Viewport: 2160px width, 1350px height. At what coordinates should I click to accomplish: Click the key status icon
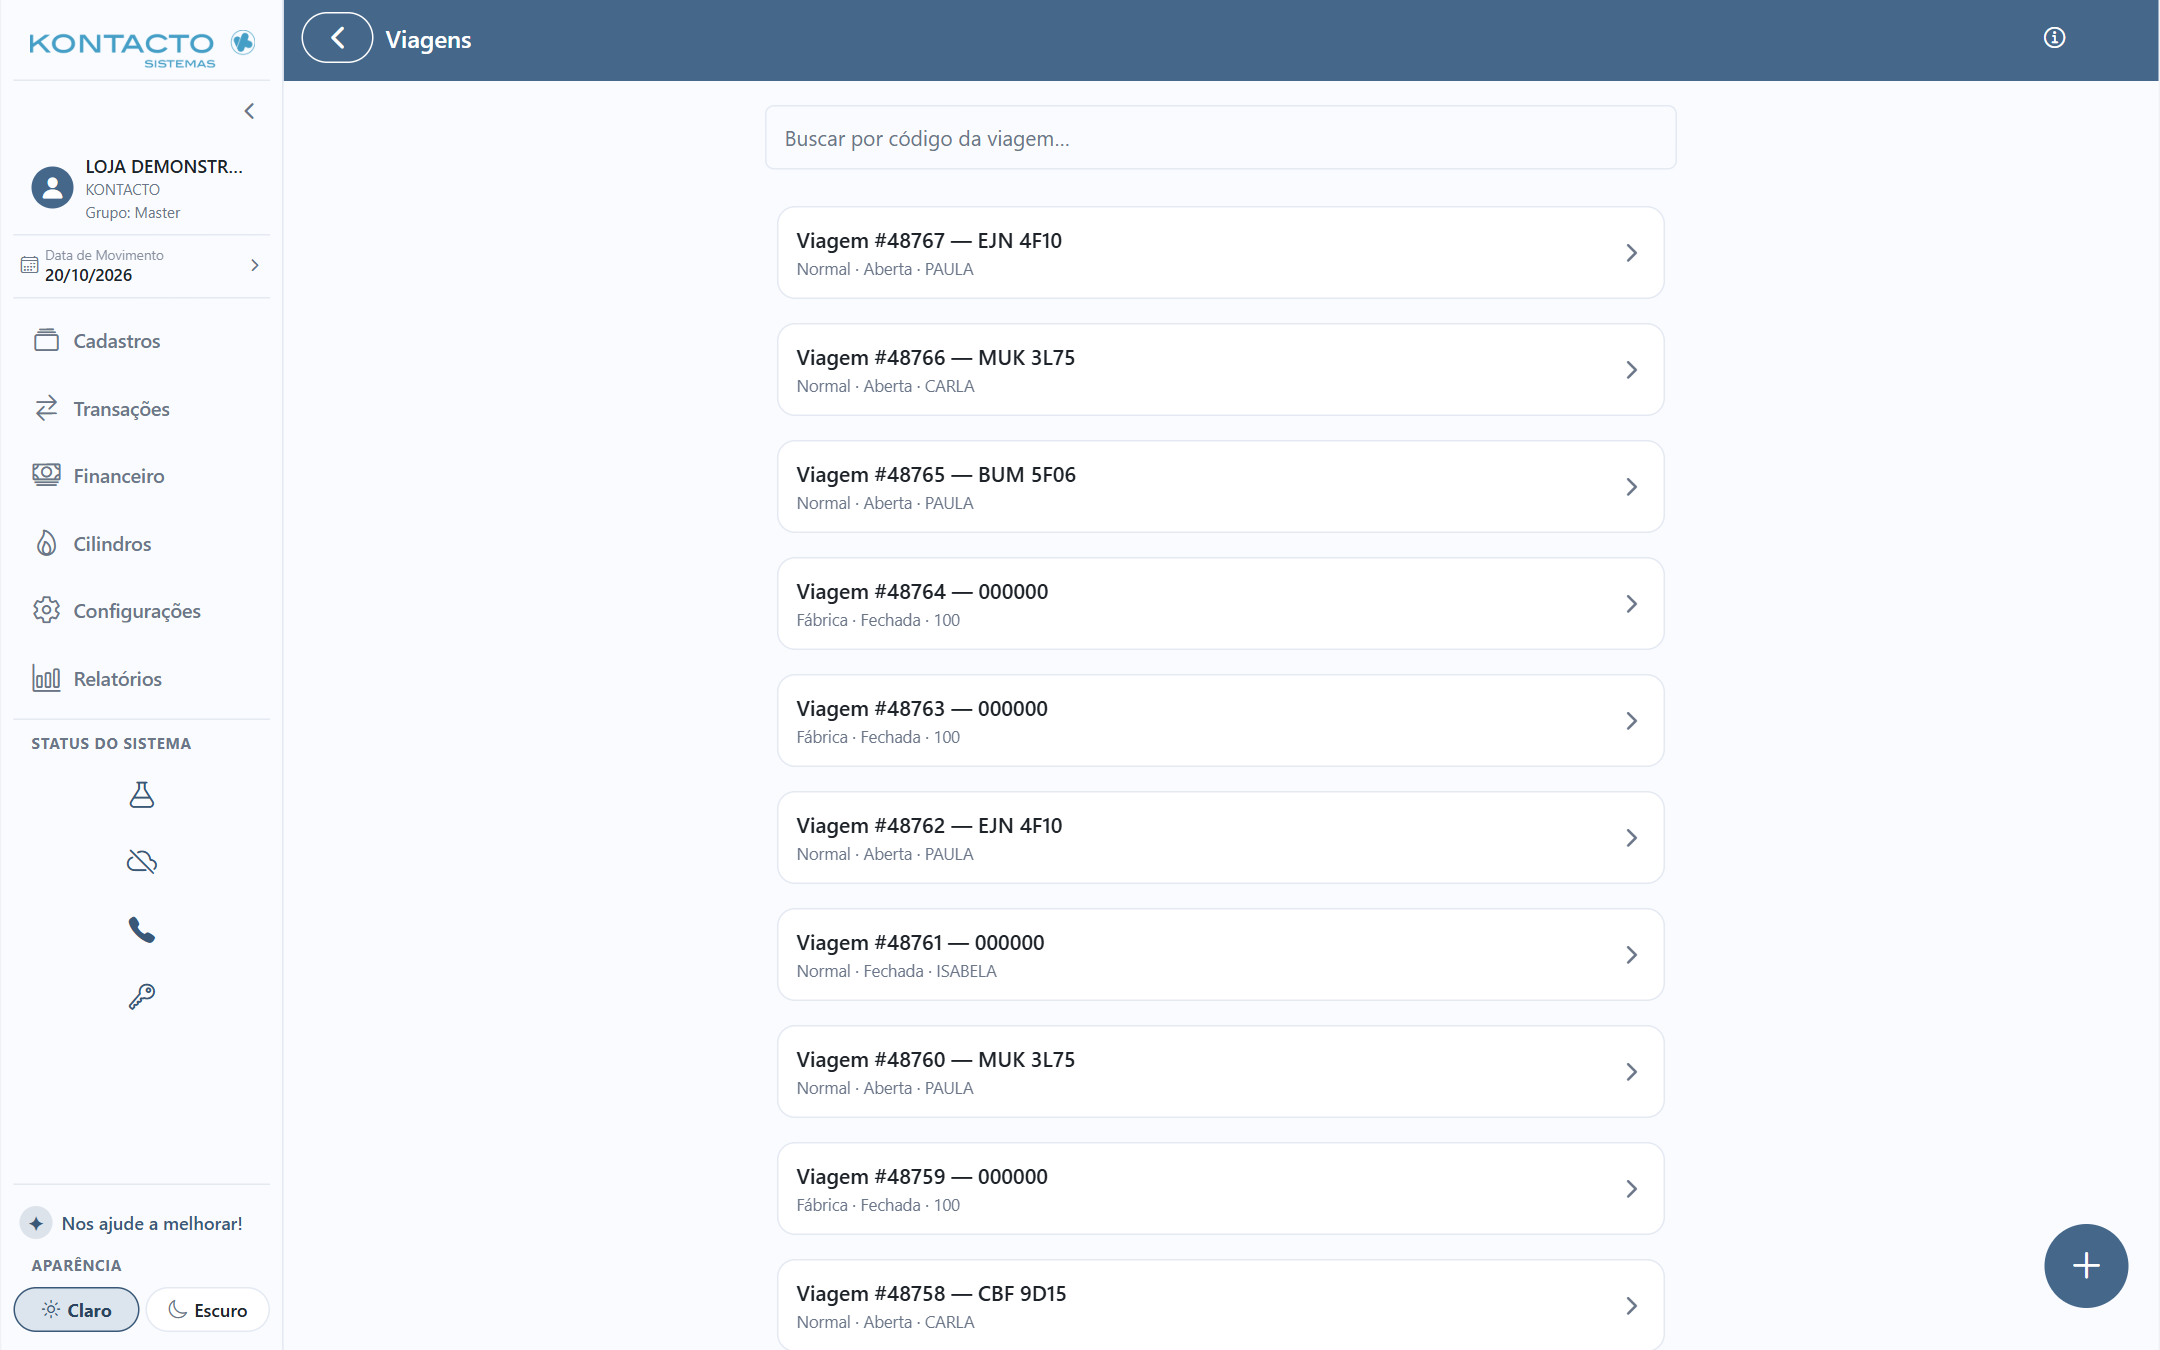(x=142, y=997)
